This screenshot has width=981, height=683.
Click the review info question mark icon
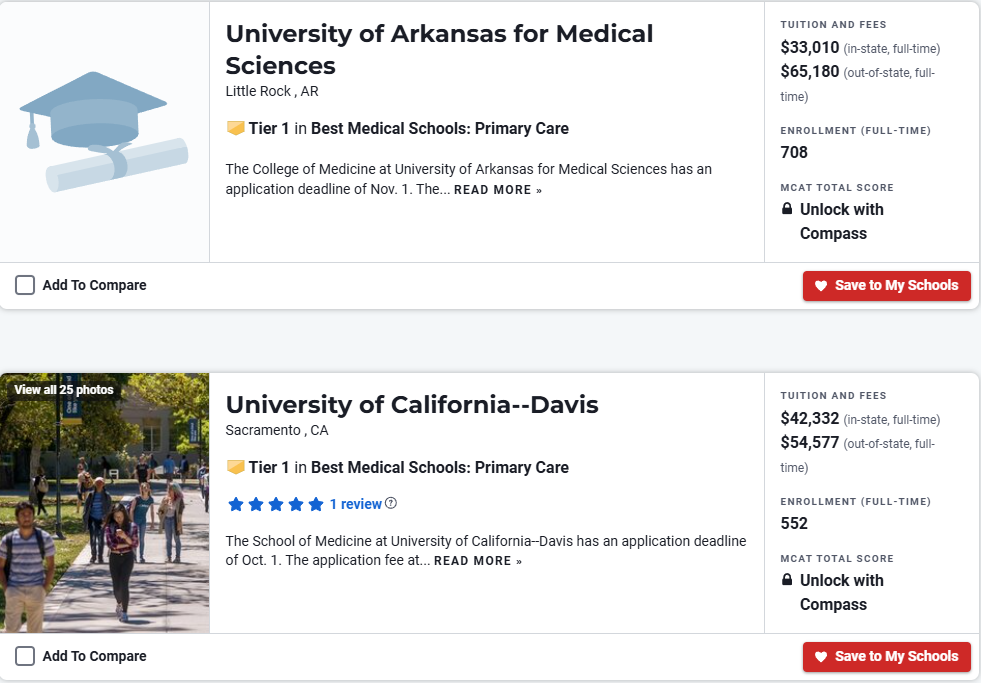pyautogui.click(x=391, y=504)
